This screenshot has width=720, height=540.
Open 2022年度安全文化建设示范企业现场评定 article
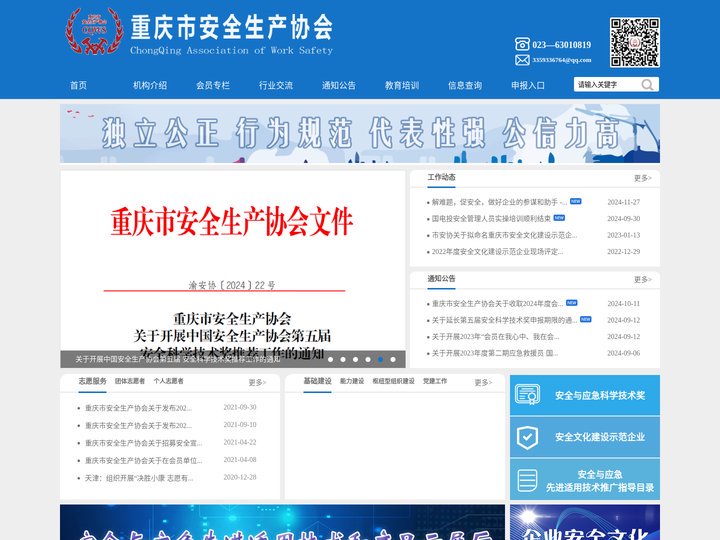497,252
